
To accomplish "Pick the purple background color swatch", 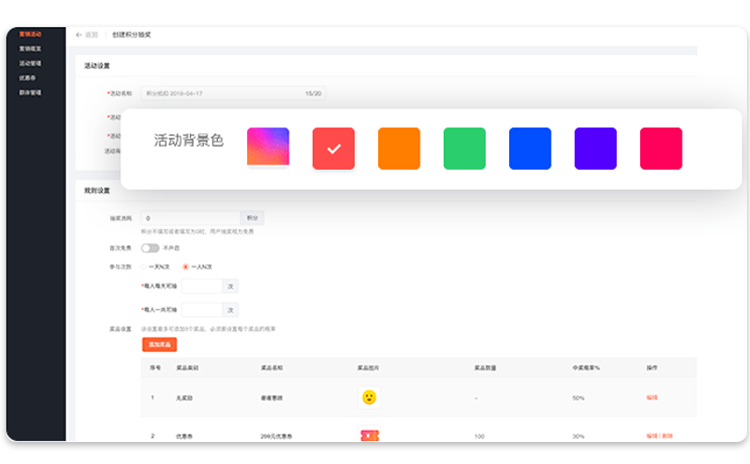I will [x=595, y=149].
